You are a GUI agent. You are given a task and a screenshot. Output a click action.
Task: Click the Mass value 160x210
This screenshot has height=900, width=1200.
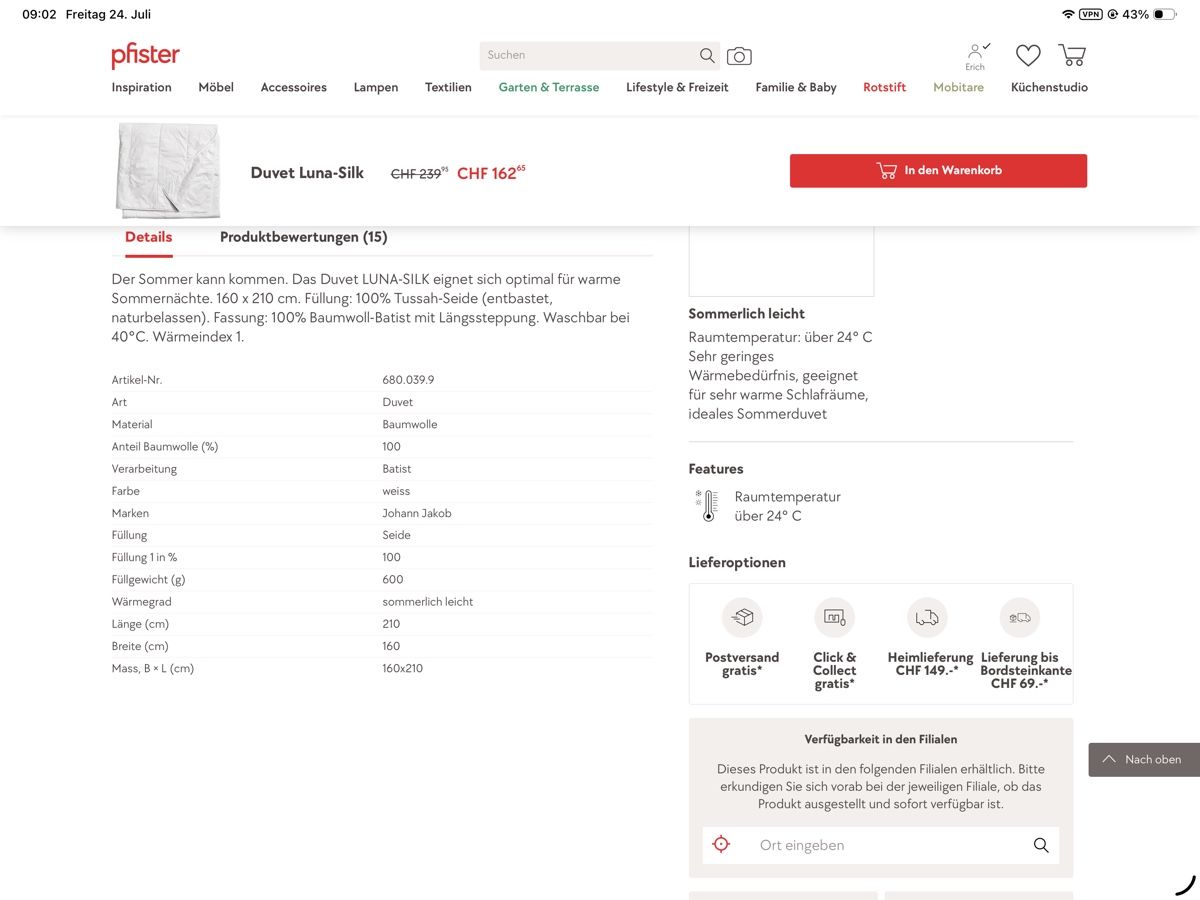402,668
